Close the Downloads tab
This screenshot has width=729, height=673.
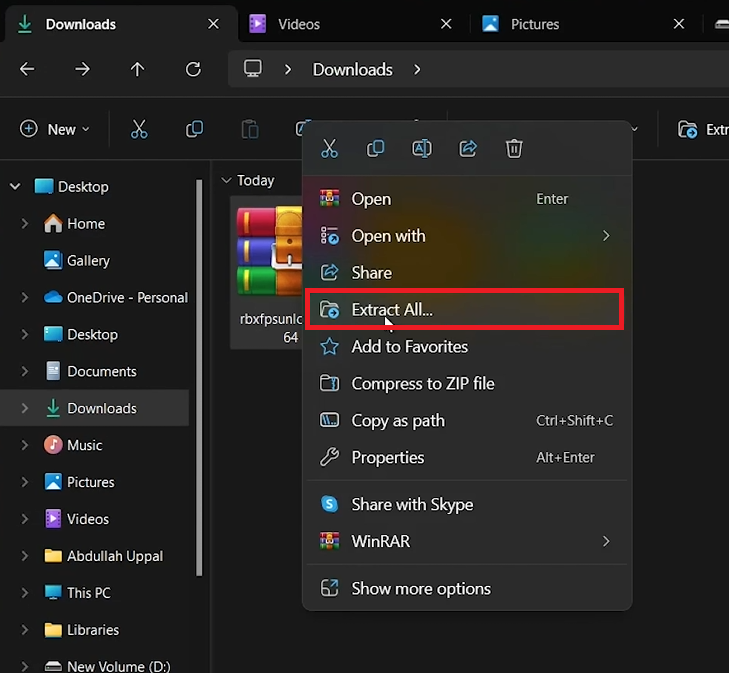click(x=213, y=24)
